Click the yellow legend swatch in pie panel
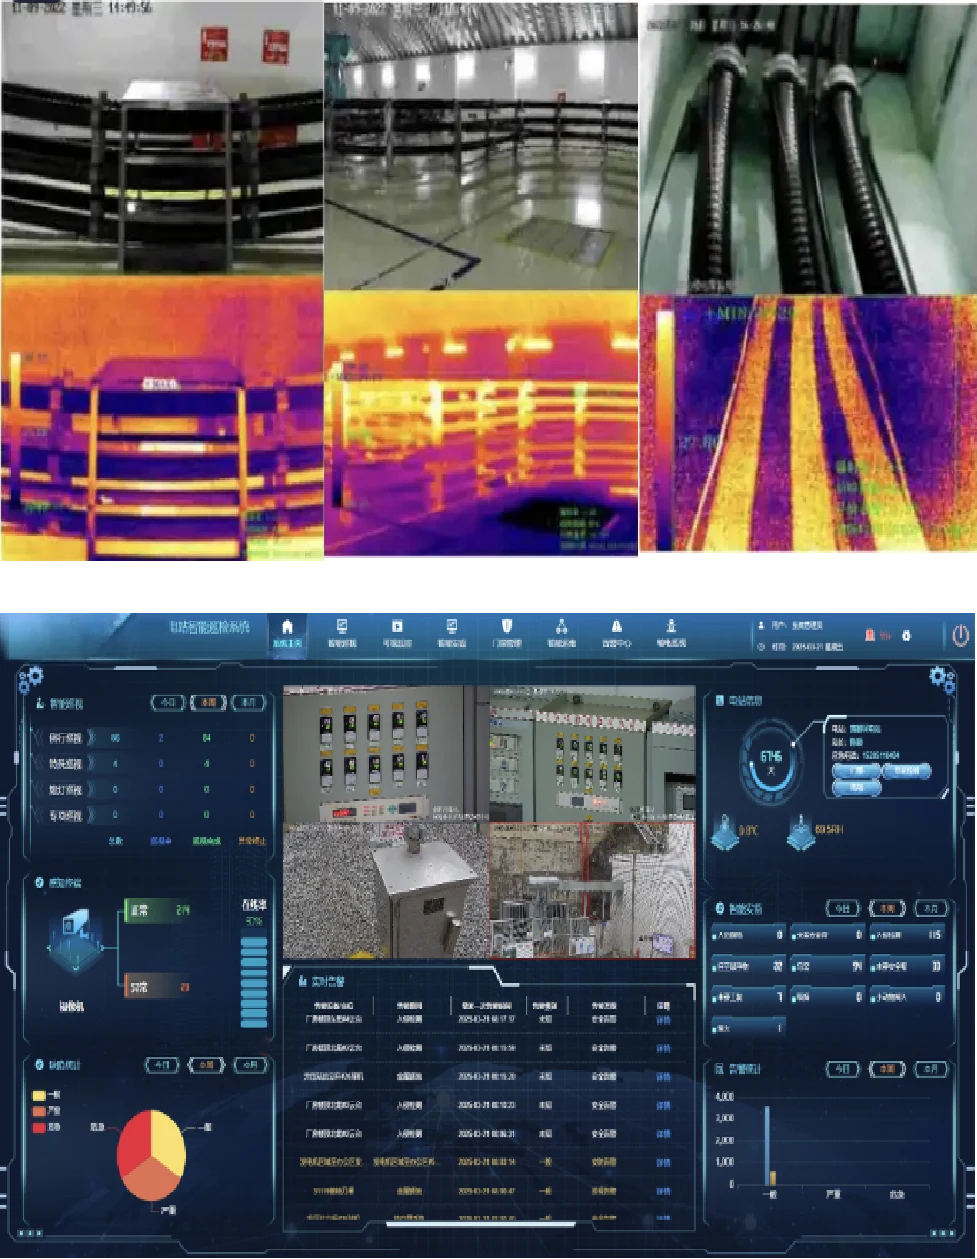The width and height of the screenshot is (977, 1259). tap(39, 1096)
